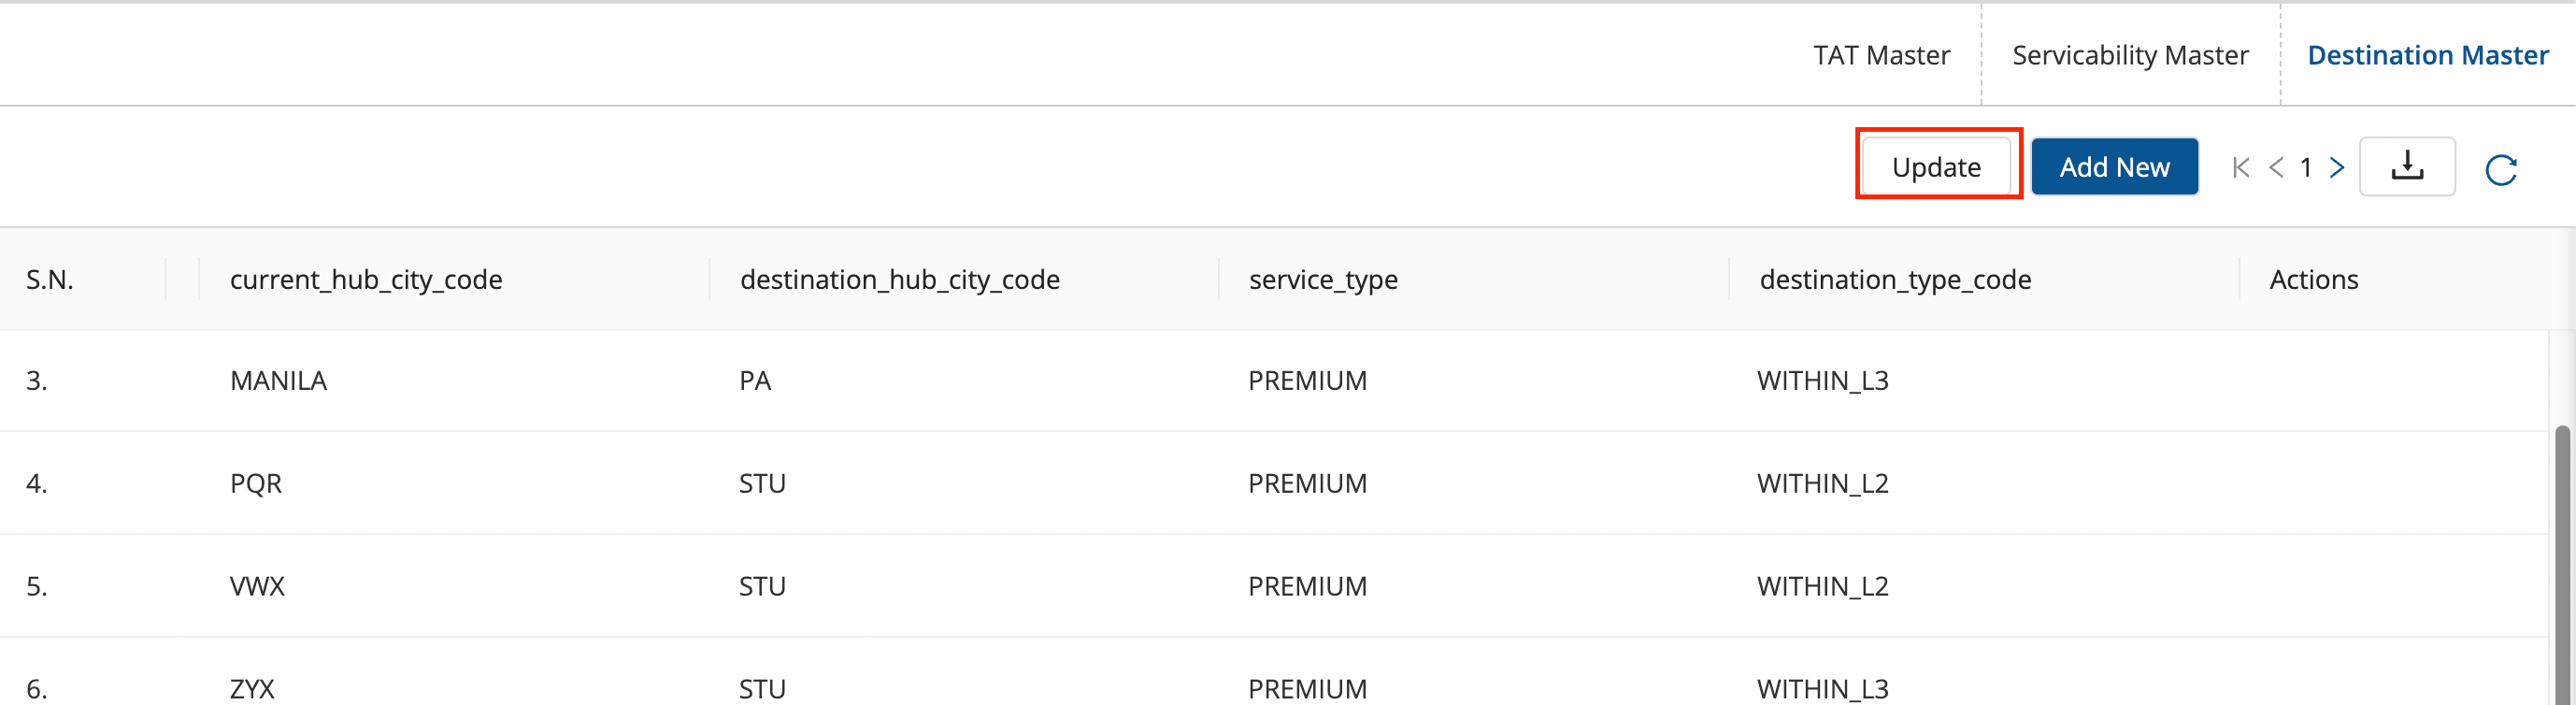Go to previous page chevron
The image size is (2576, 705).
pos(2276,167)
